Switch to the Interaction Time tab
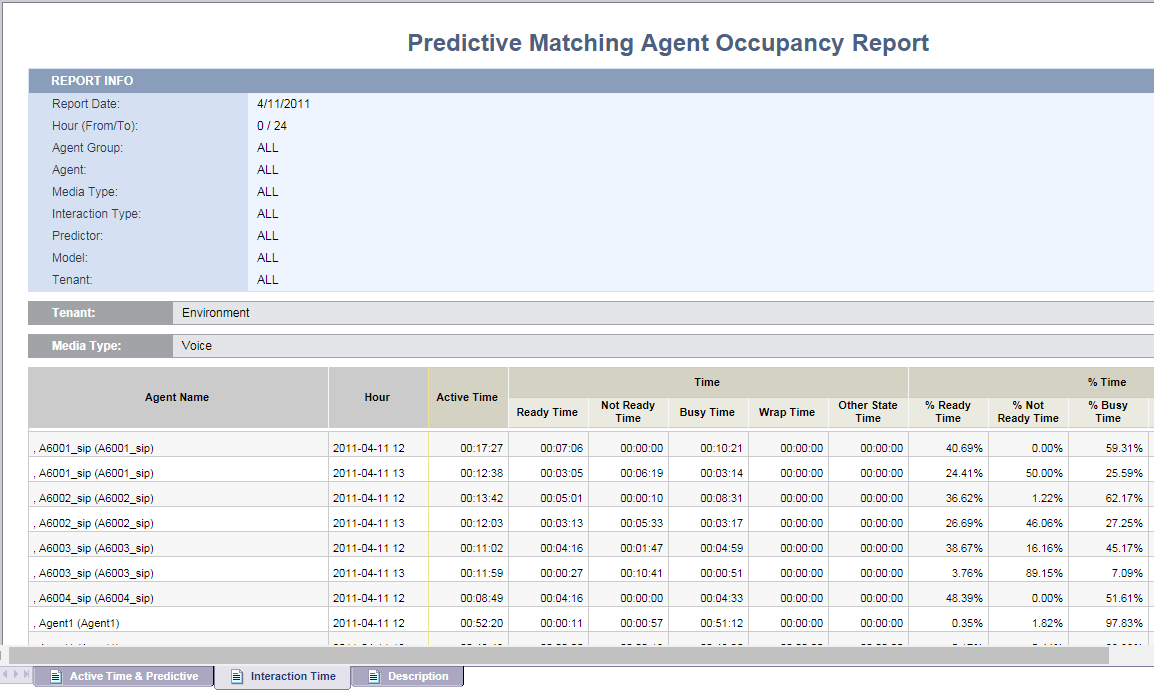 293,677
